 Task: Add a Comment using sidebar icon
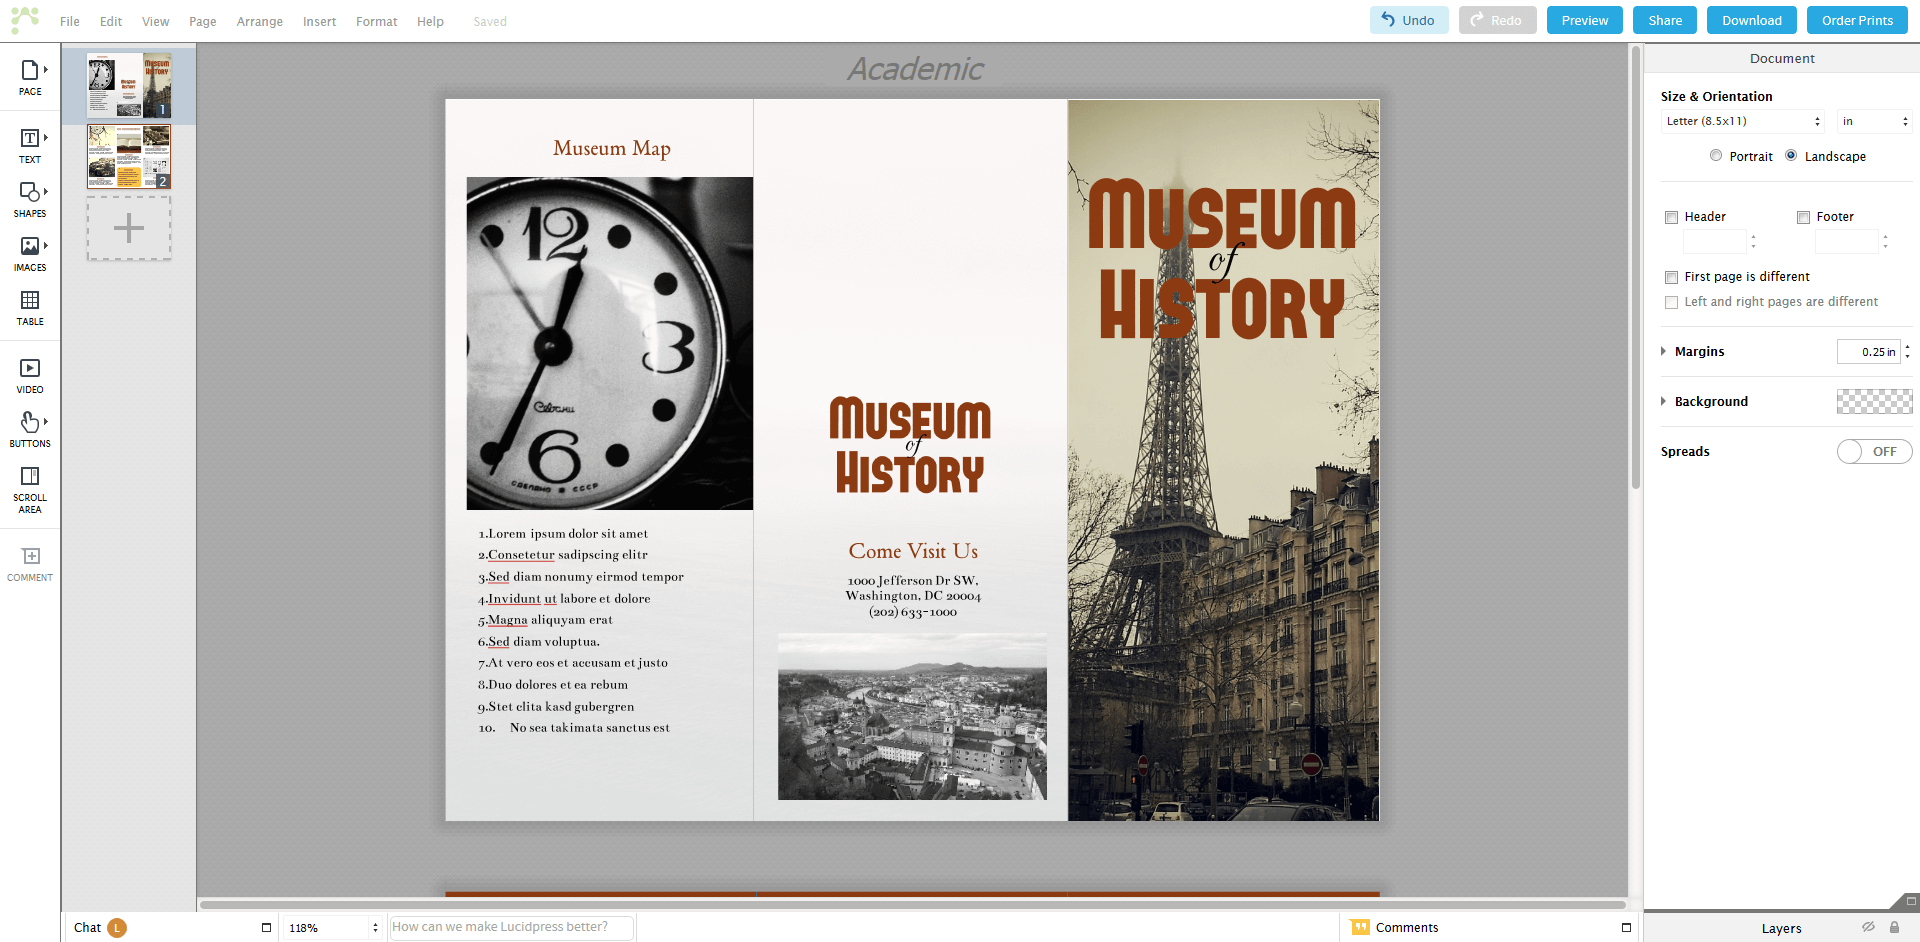coord(29,560)
